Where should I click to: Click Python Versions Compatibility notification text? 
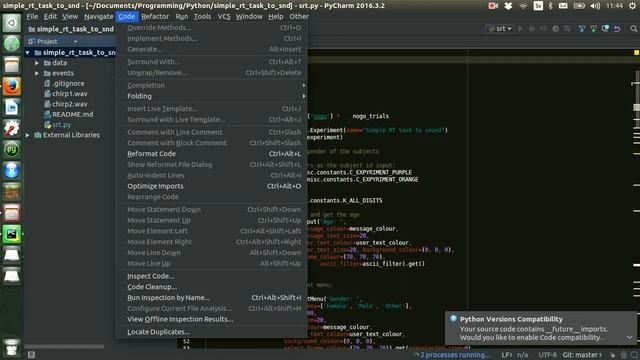[511, 319]
